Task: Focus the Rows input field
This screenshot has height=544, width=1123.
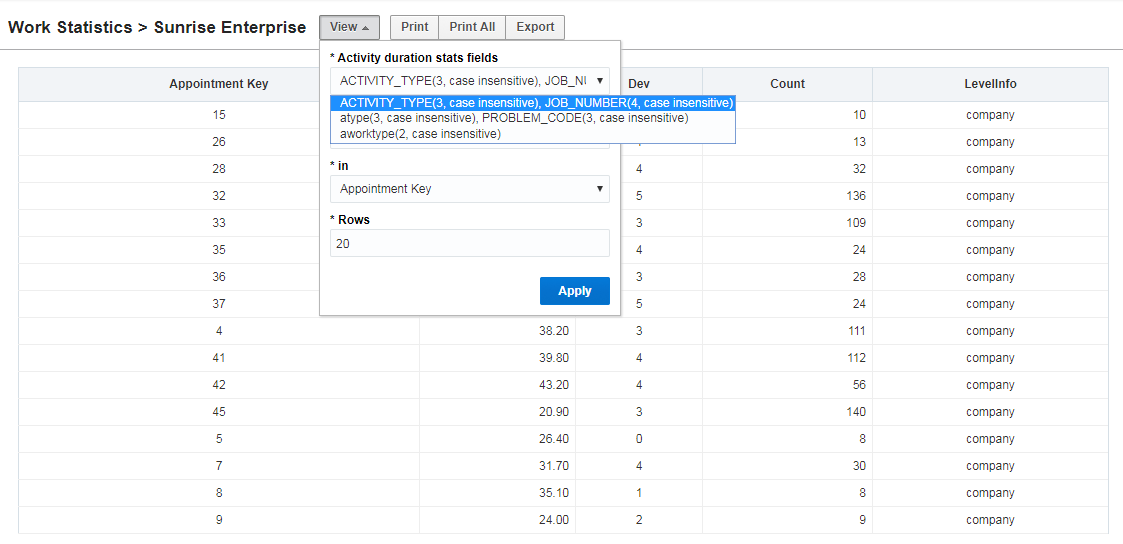Action: [470, 243]
